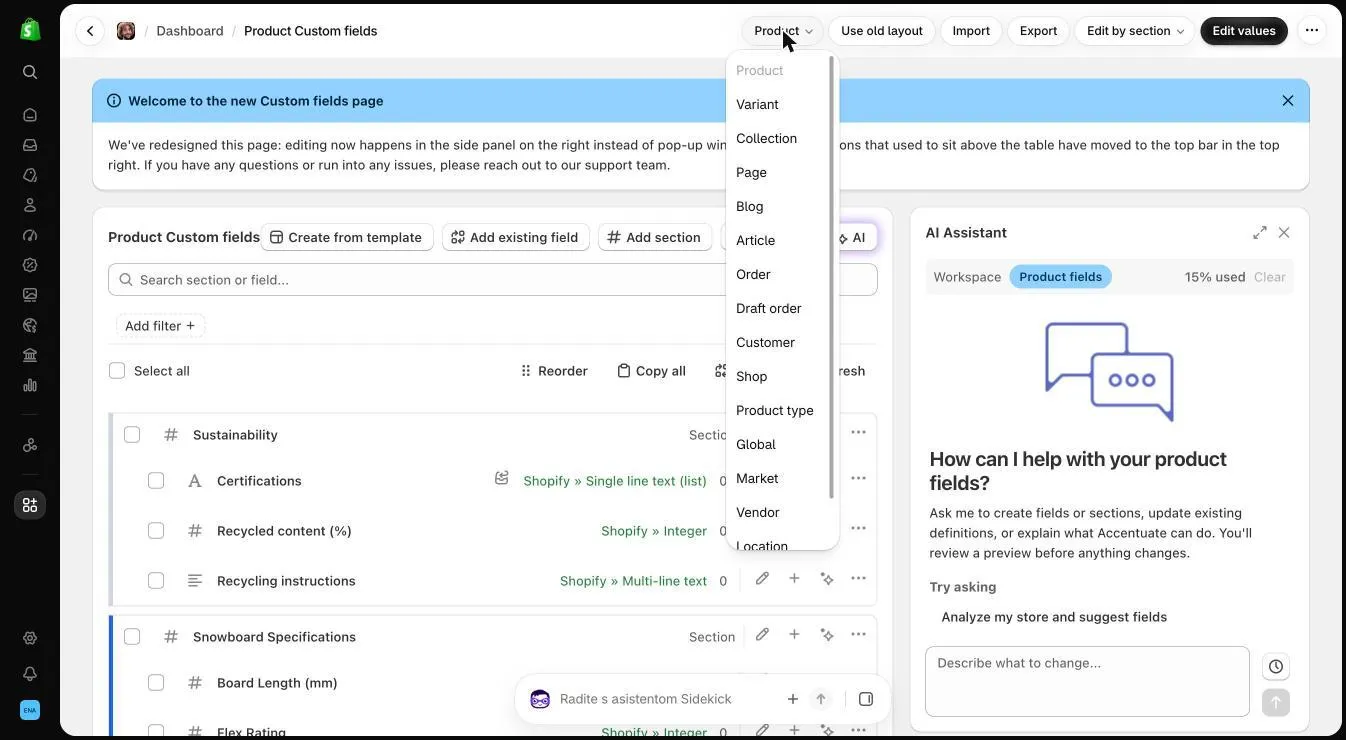This screenshot has width=1346, height=740.
Task: Open the more options menu for Recycled content (%)
Action: pyautogui.click(x=858, y=528)
